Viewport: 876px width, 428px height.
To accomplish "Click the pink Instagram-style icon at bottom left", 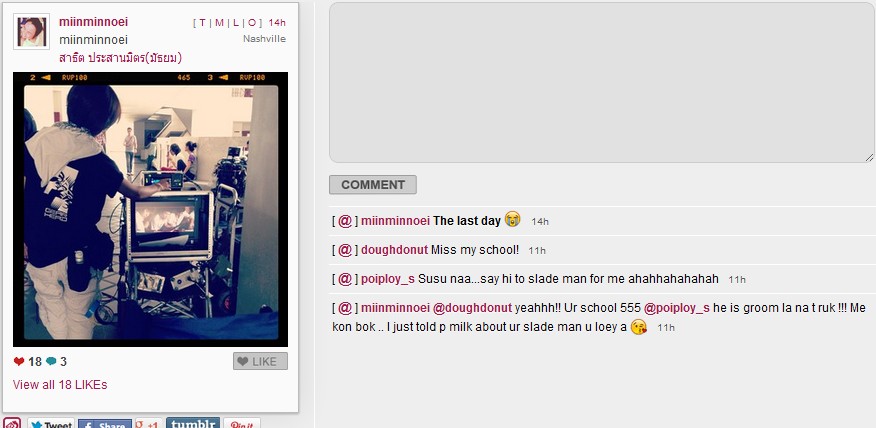I will (12, 423).
